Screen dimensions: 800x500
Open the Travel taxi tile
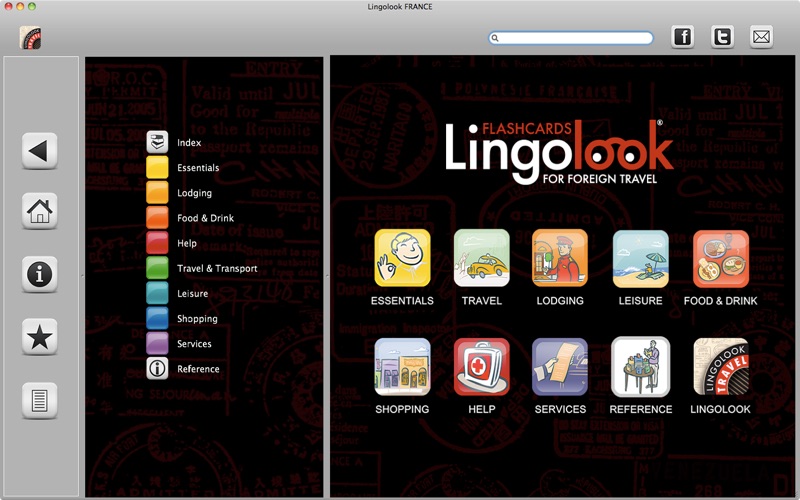click(482, 258)
